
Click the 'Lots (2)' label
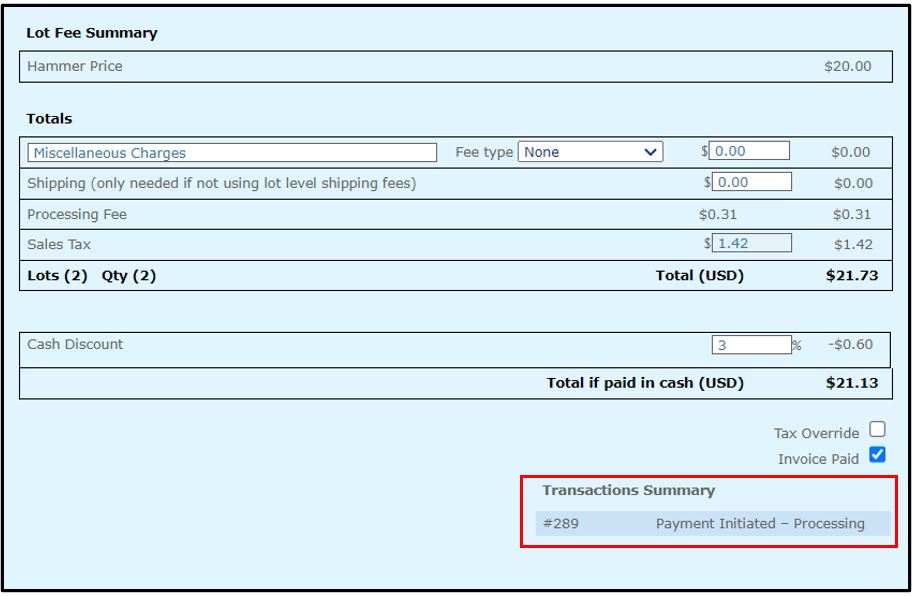[57, 276]
